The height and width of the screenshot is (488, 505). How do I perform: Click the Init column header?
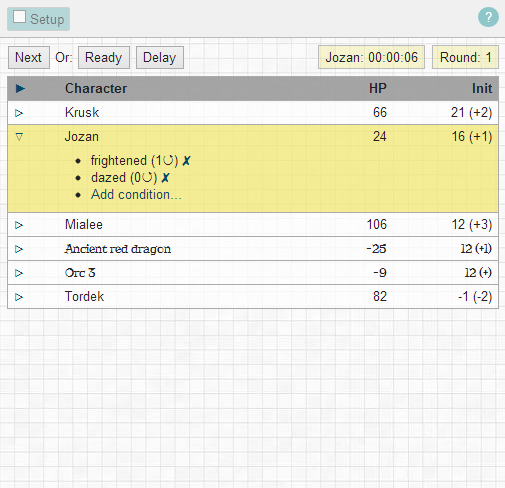pyautogui.click(x=482, y=88)
